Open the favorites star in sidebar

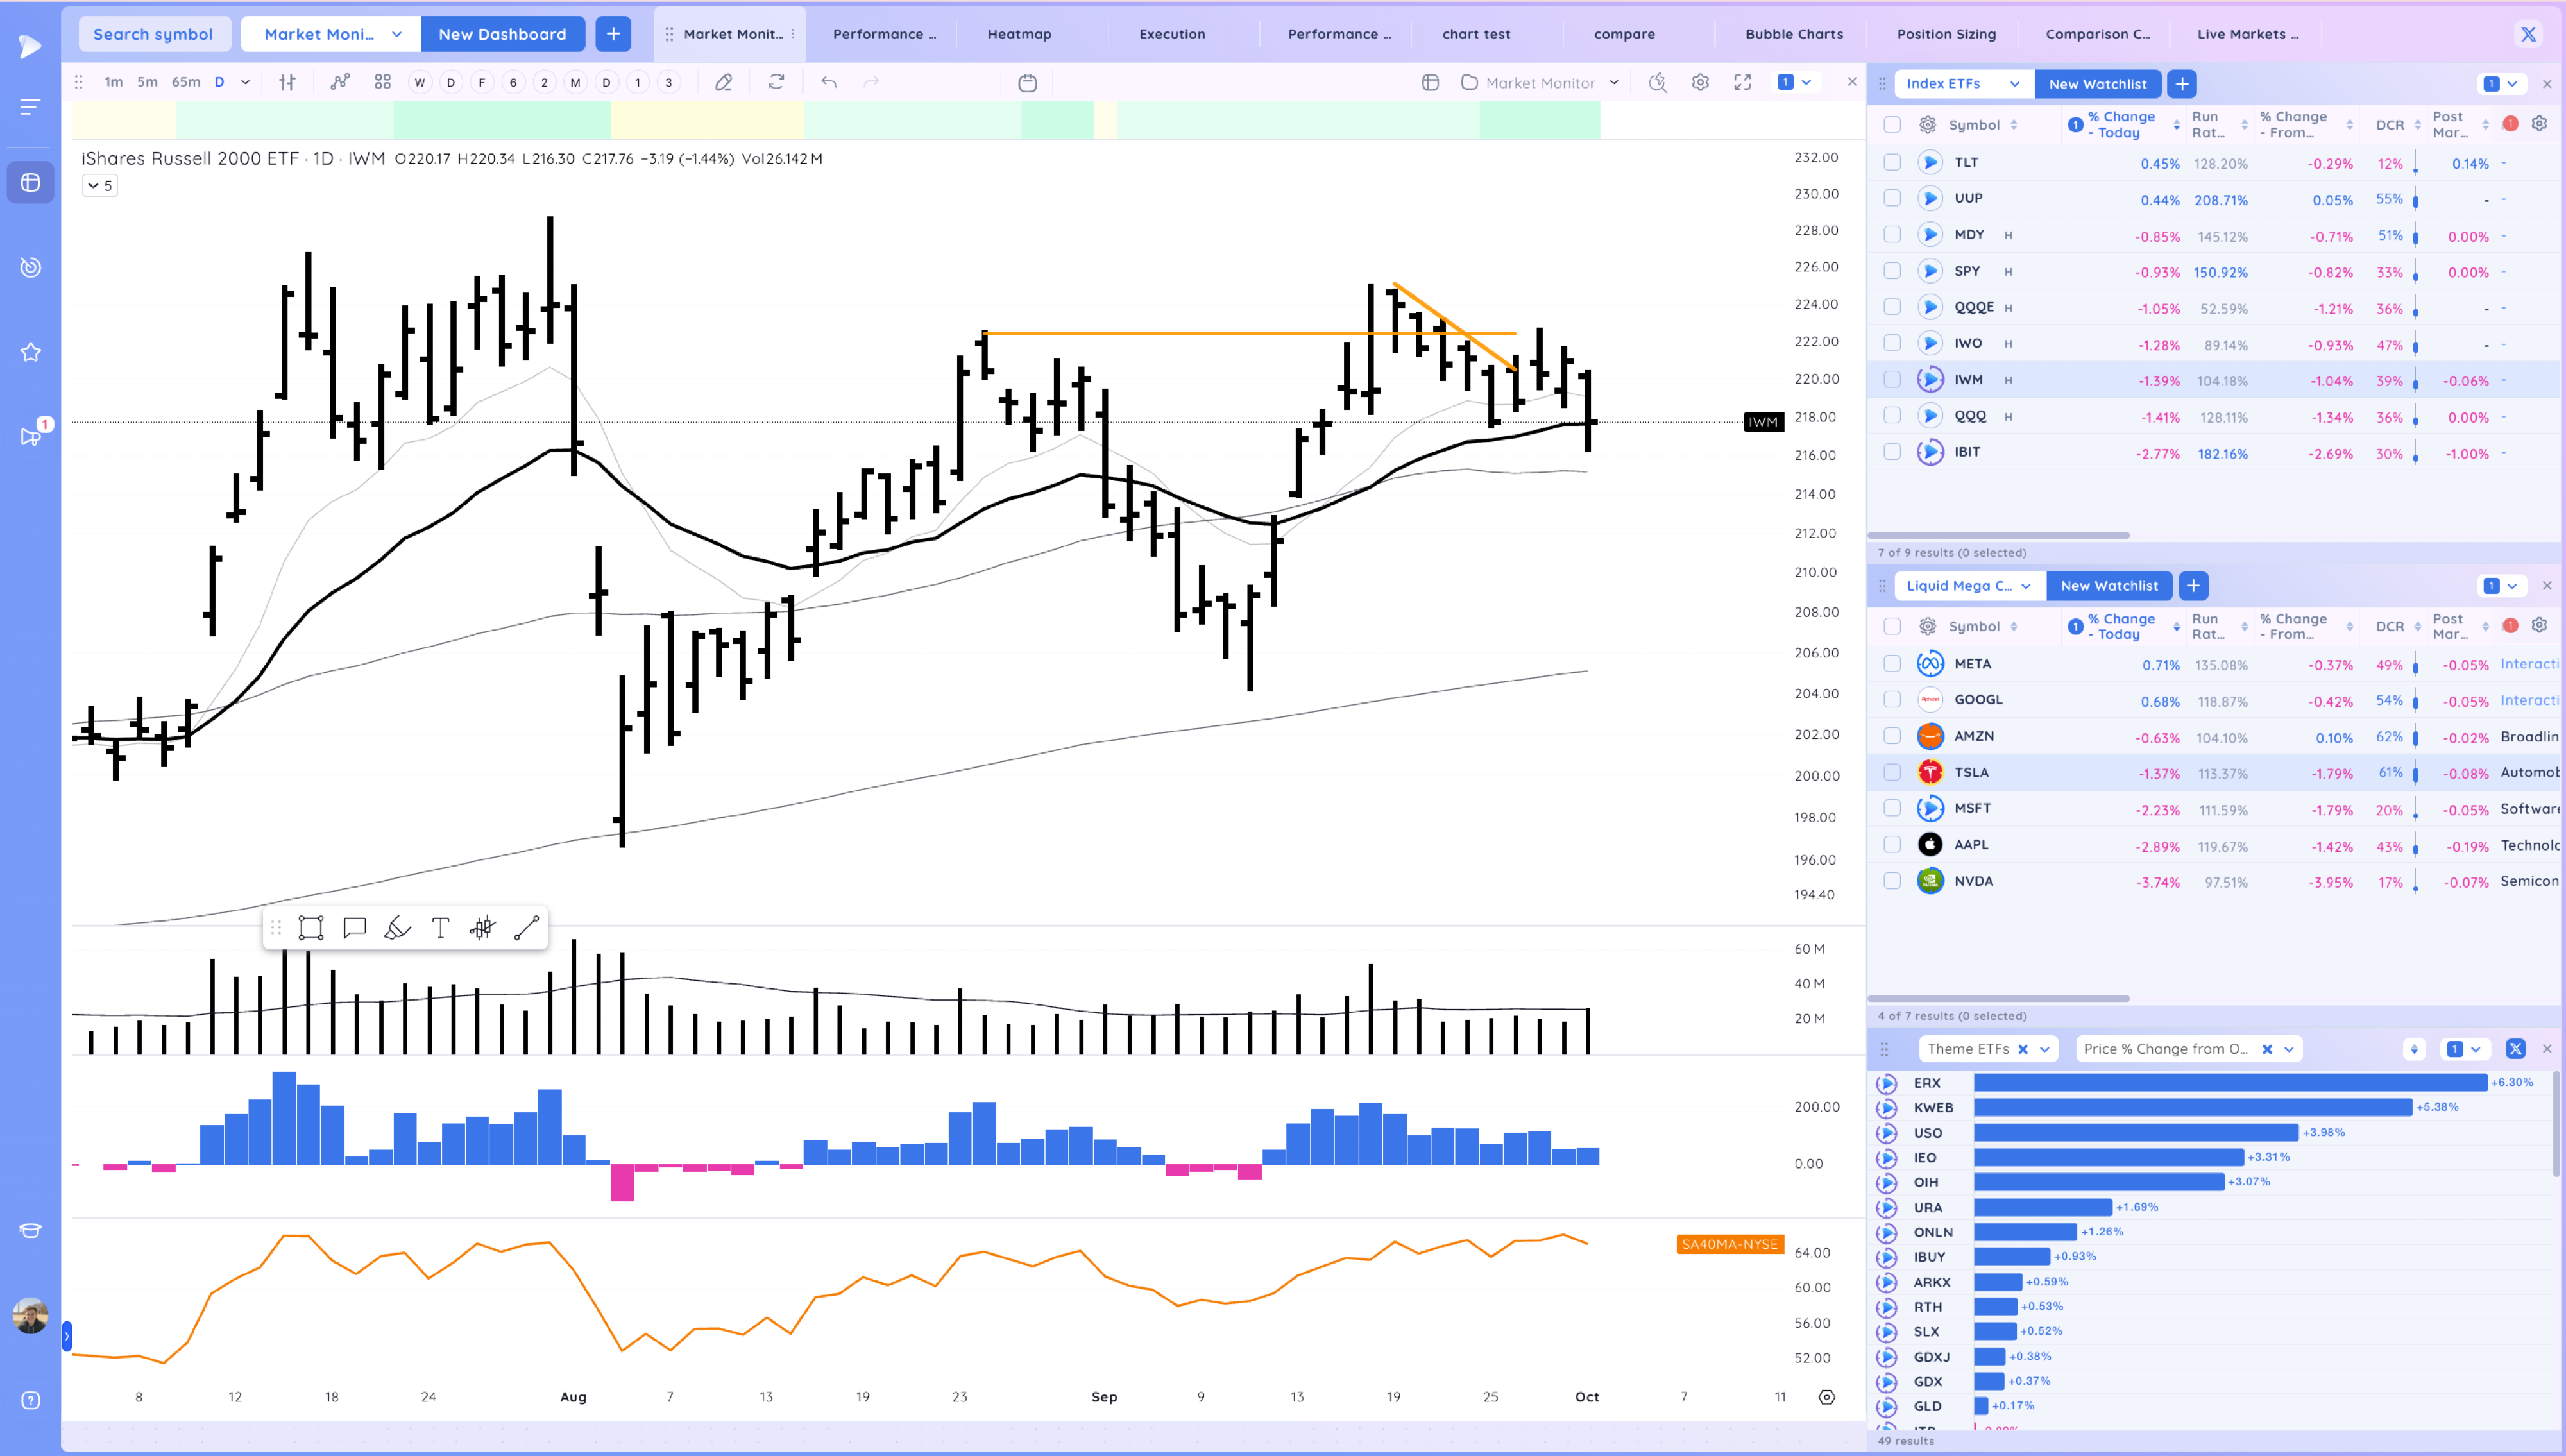click(31, 352)
